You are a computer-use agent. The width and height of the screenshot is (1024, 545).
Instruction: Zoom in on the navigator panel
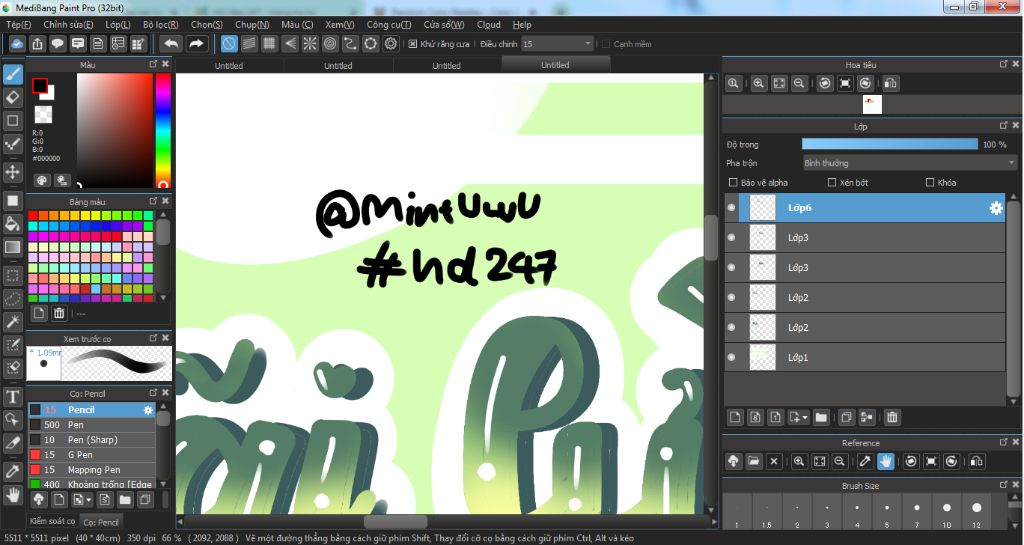click(758, 84)
